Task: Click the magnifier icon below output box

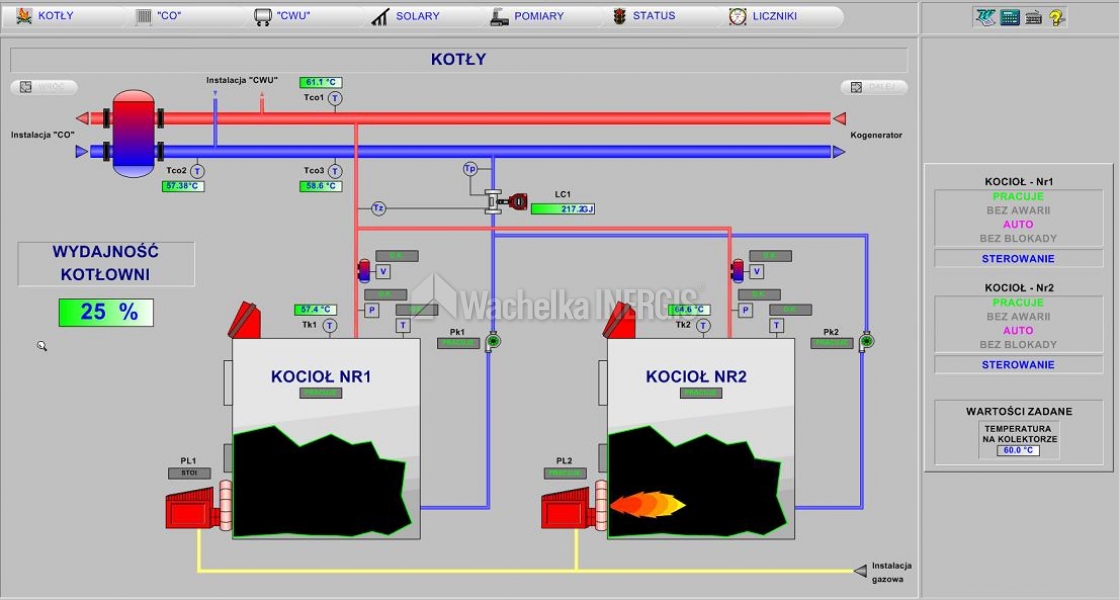Action: coord(42,346)
